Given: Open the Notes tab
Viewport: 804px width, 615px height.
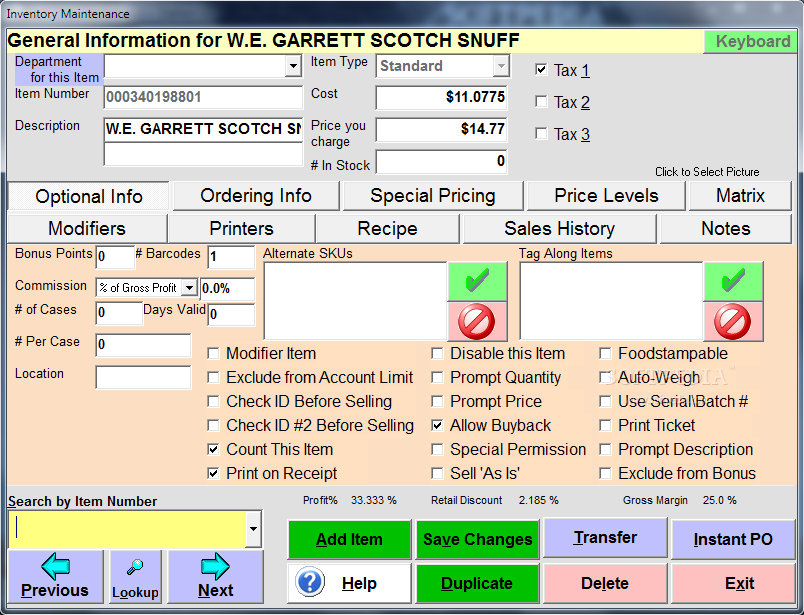Looking at the screenshot, I should [726, 228].
